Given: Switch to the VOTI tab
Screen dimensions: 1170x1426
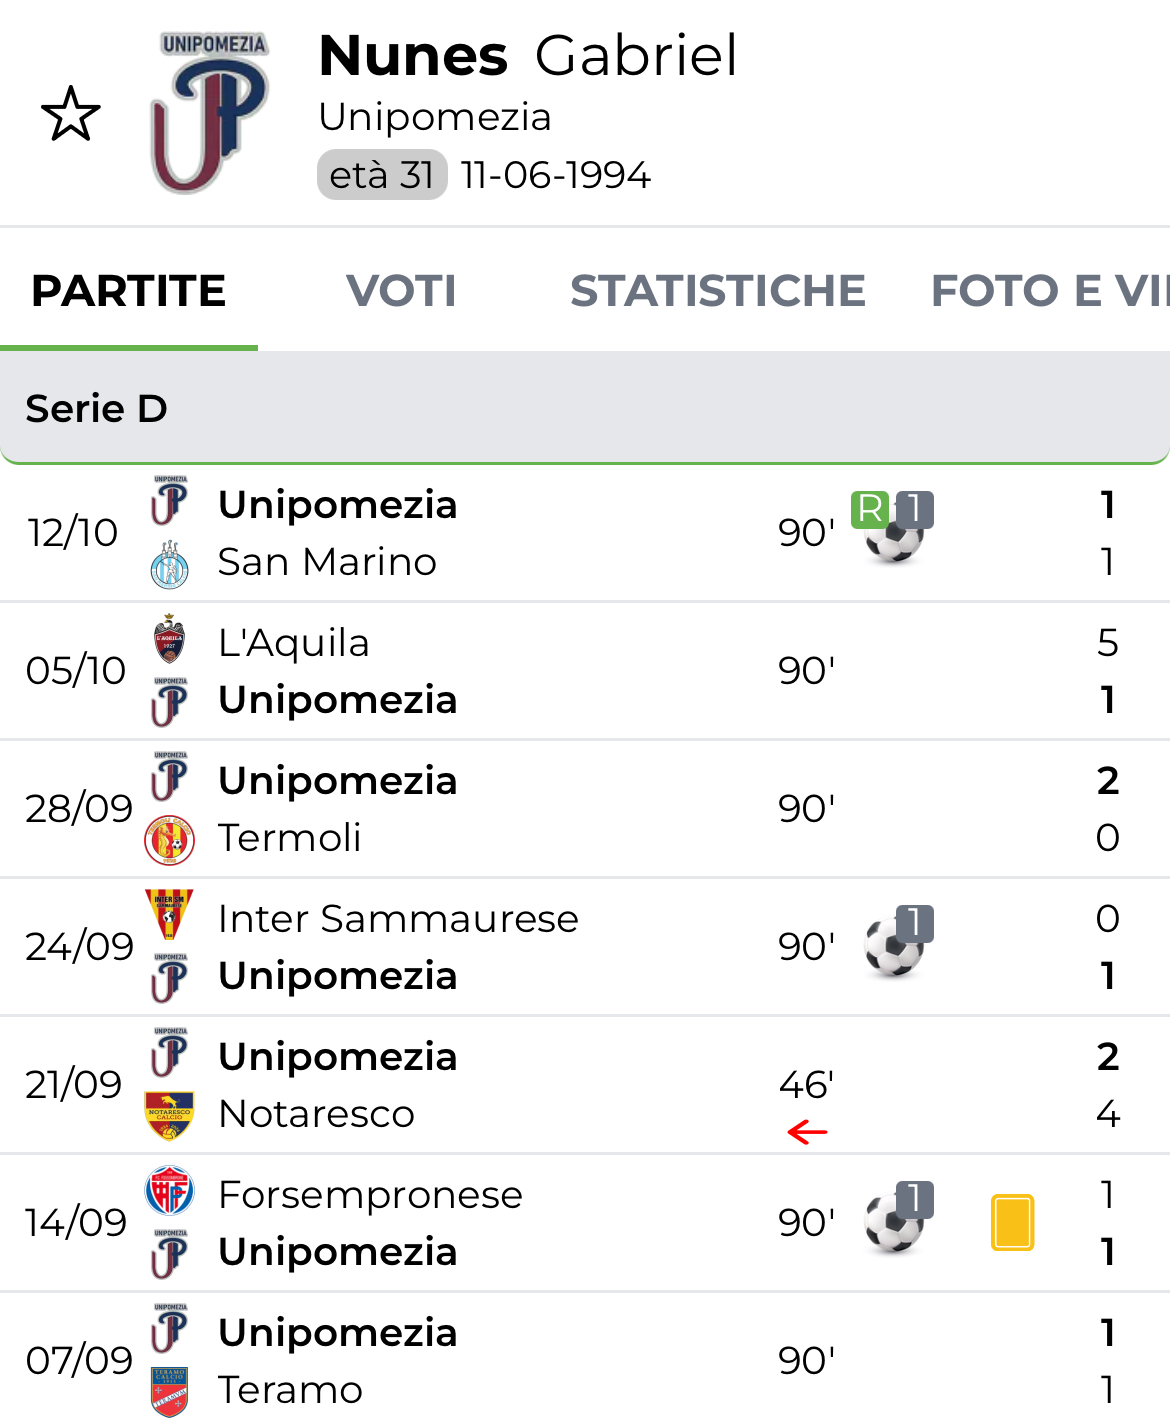Looking at the screenshot, I should (x=401, y=291).
